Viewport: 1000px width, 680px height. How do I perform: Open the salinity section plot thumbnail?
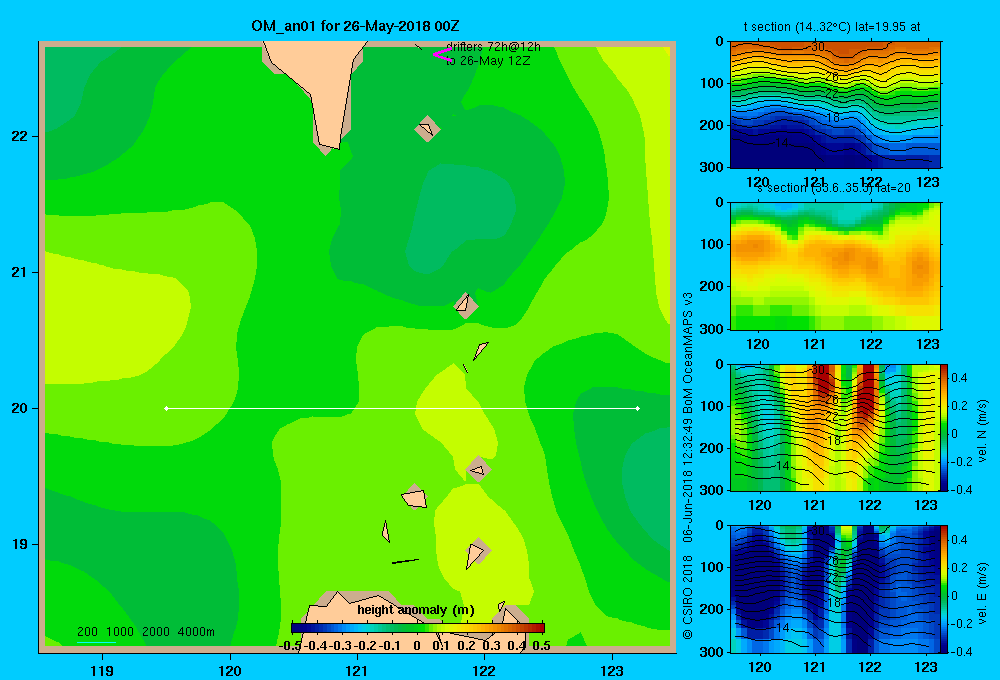(835, 266)
